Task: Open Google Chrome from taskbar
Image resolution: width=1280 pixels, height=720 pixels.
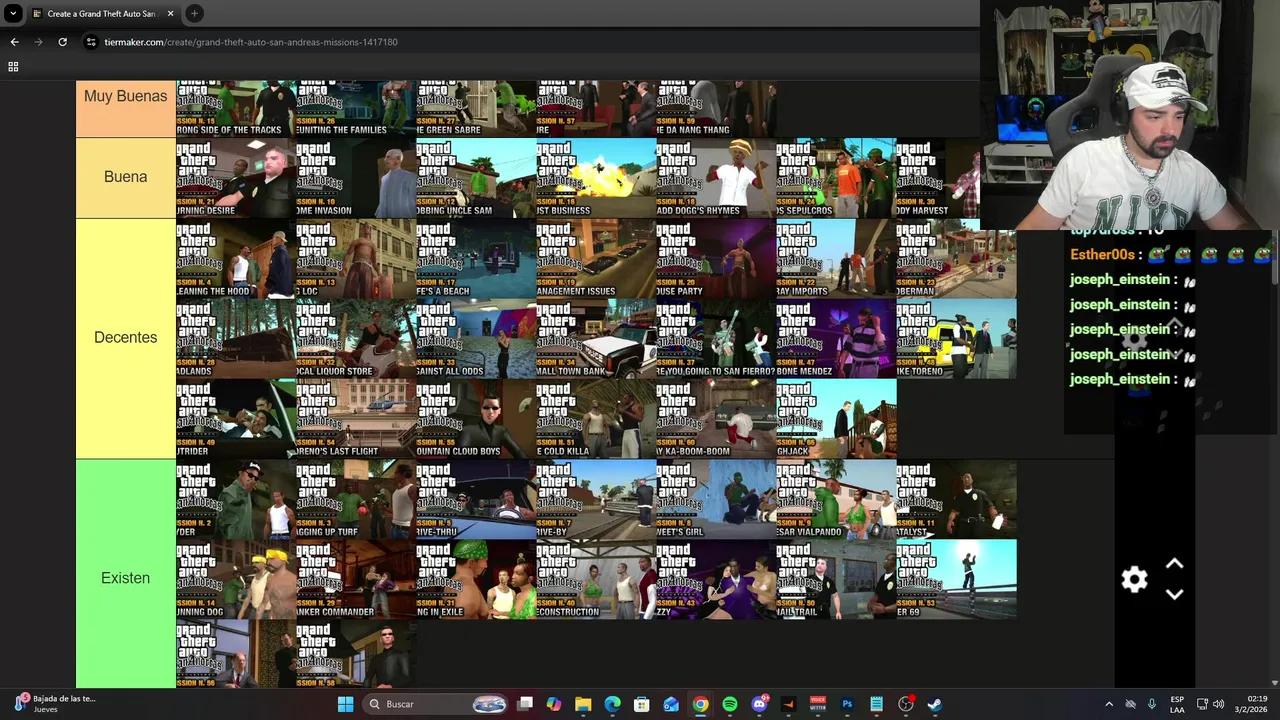Action: point(700,704)
